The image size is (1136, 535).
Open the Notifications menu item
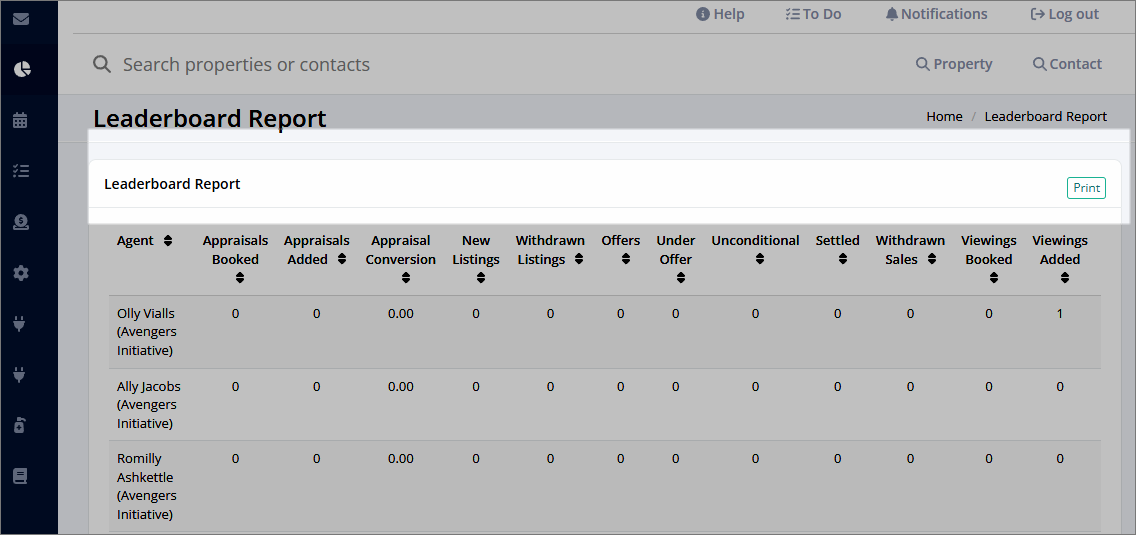click(x=936, y=14)
